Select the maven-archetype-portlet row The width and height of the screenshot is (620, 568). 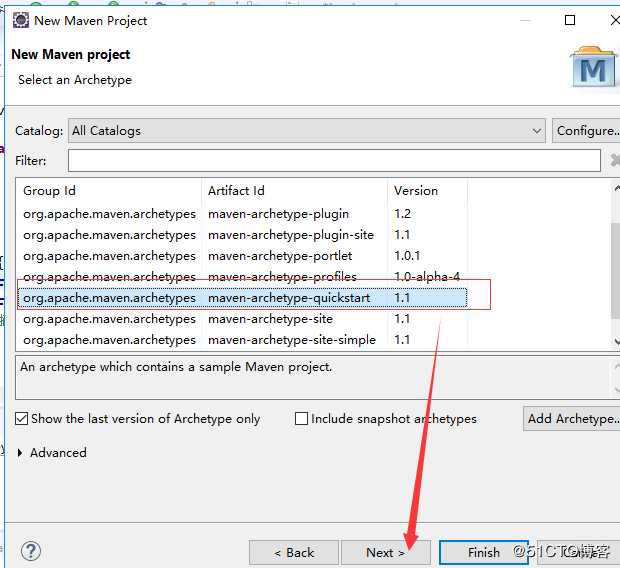(x=242, y=256)
